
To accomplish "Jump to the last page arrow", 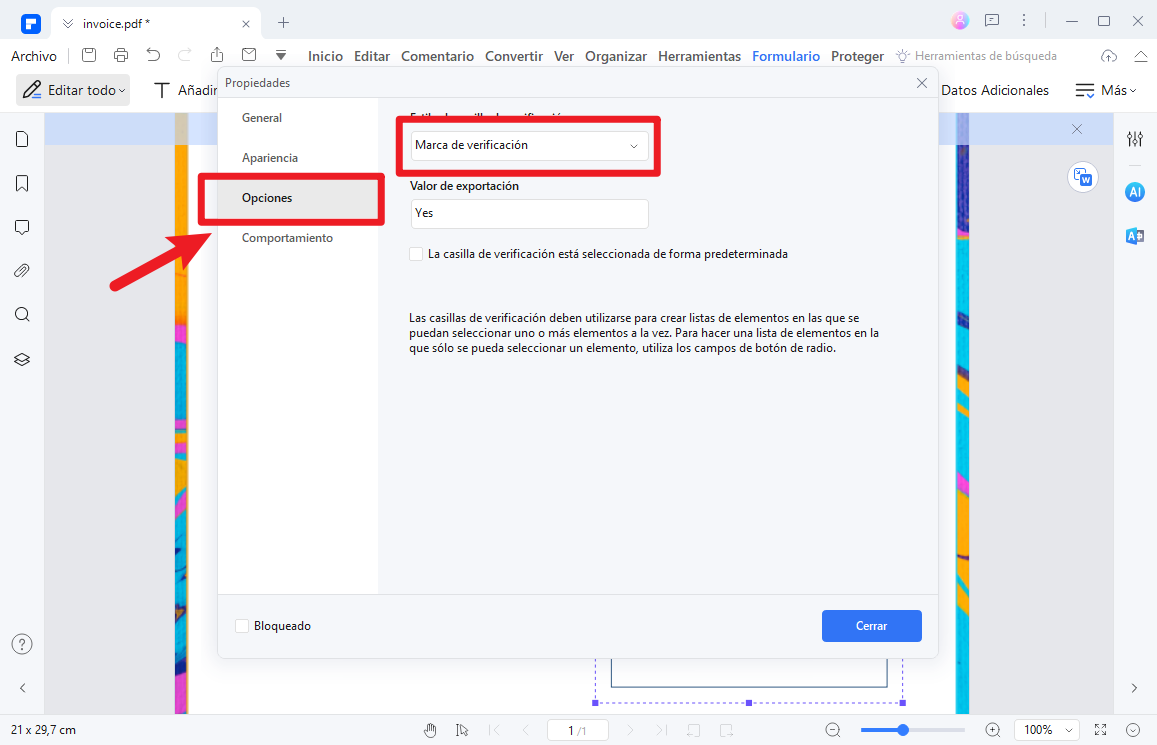I will 661,730.
